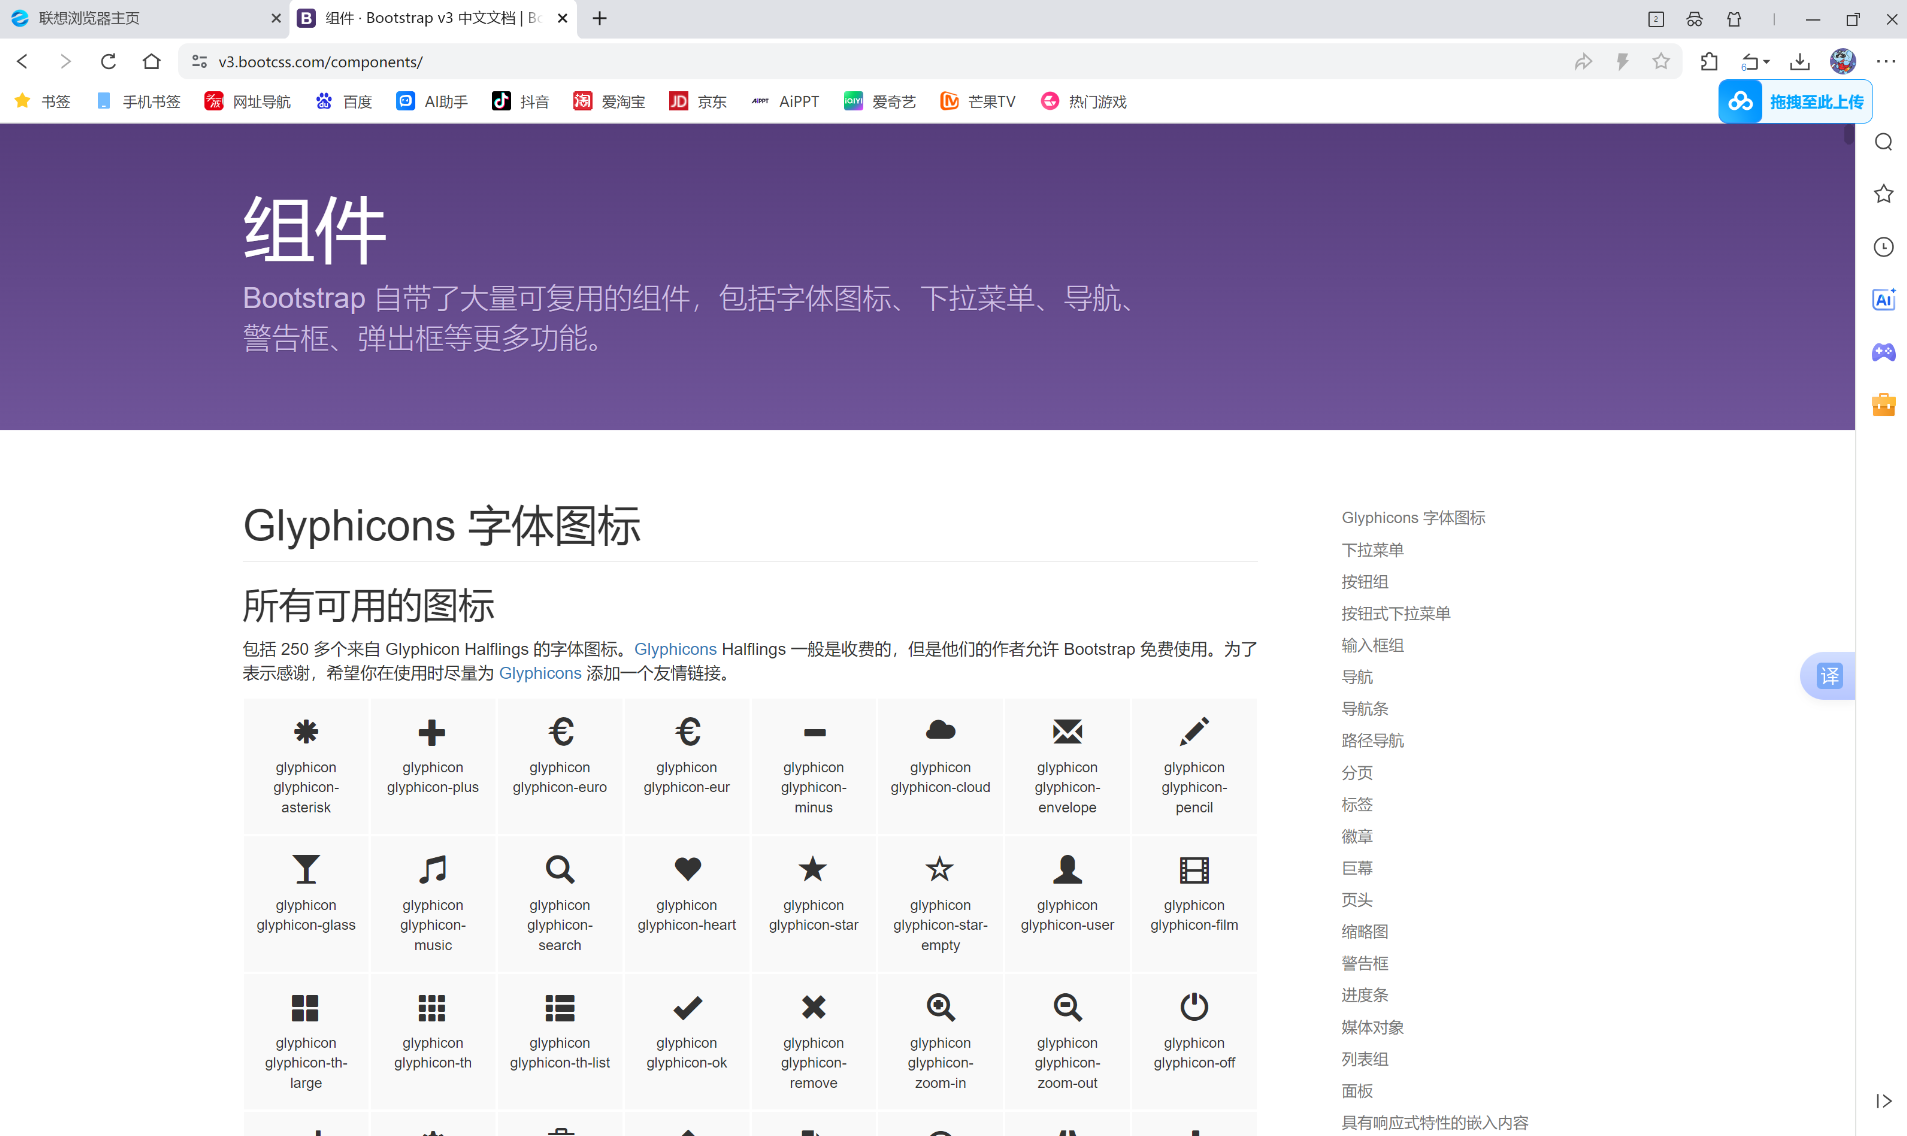The height and width of the screenshot is (1136, 1907).
Task: Click the glyphicon-asterisk icon cell
Action: click(306, 766)
